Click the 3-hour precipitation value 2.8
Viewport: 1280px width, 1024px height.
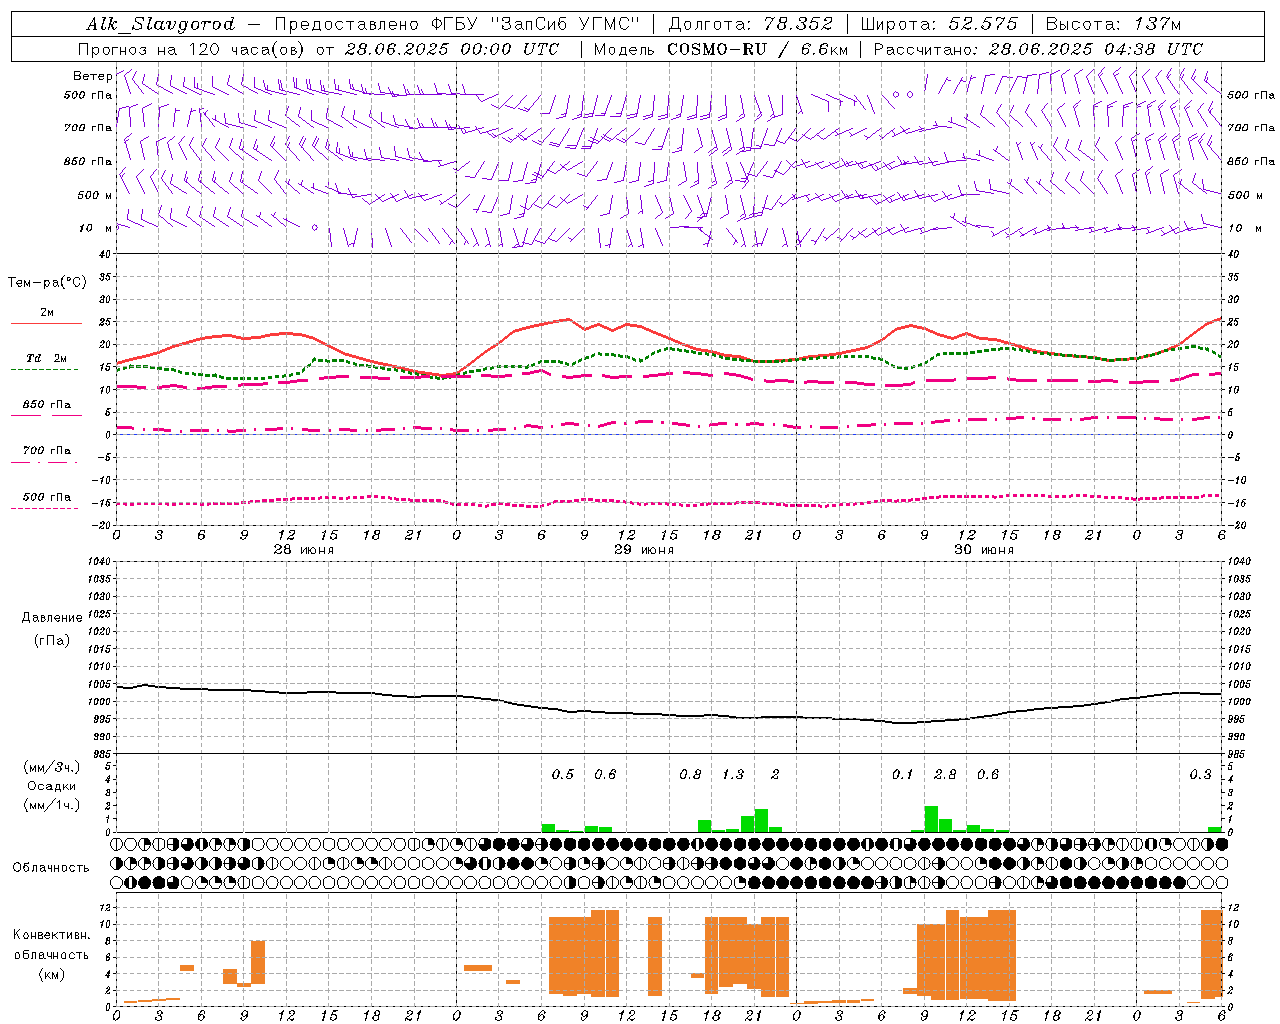[945, 774]
